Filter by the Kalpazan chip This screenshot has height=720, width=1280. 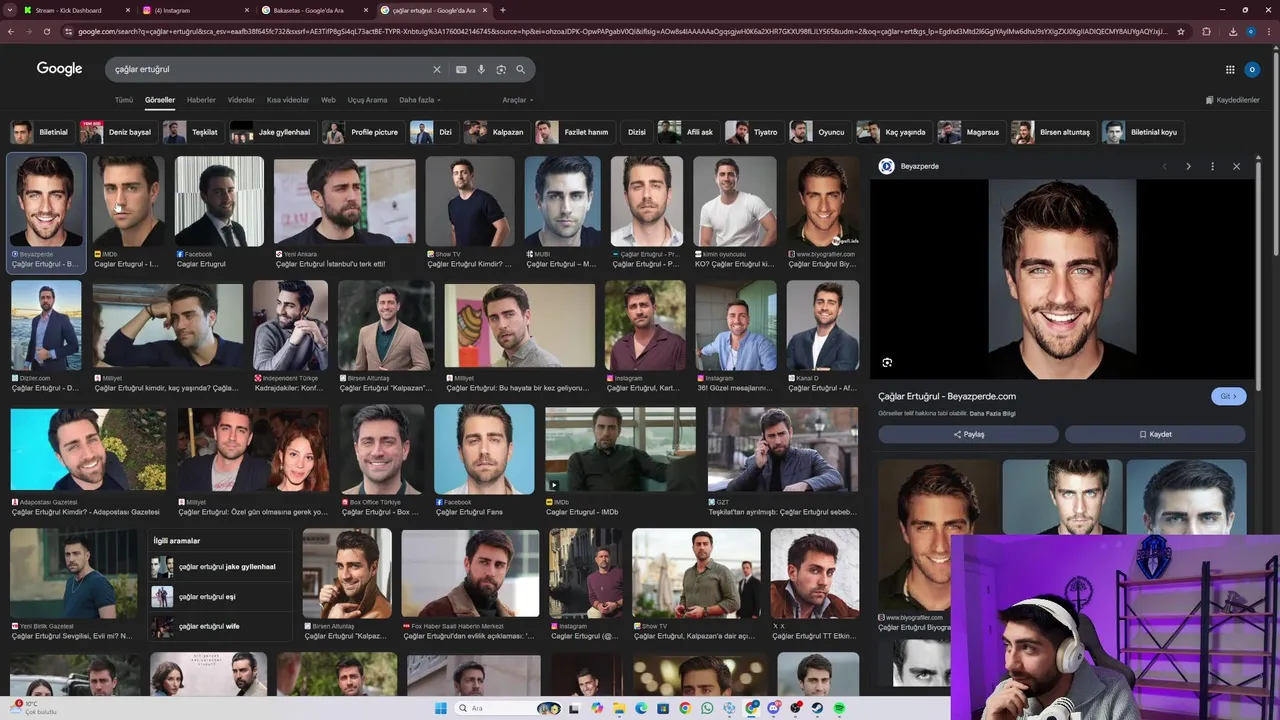coord(497,132)
